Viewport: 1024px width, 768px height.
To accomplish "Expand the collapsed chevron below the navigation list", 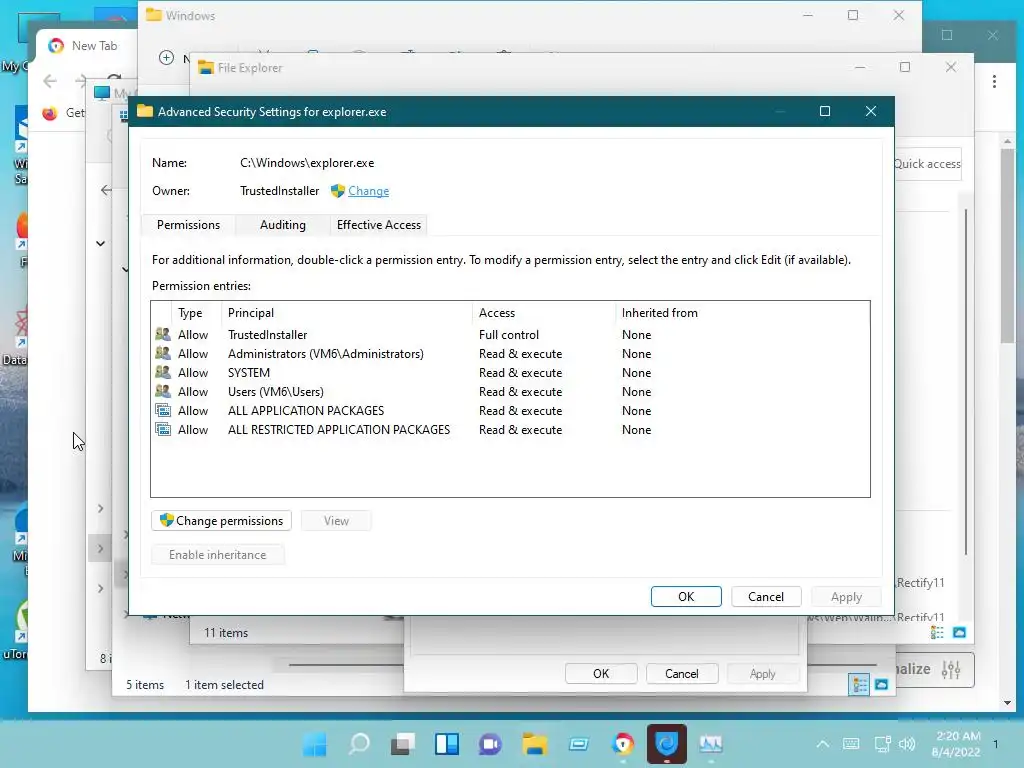I will (101, 508).
